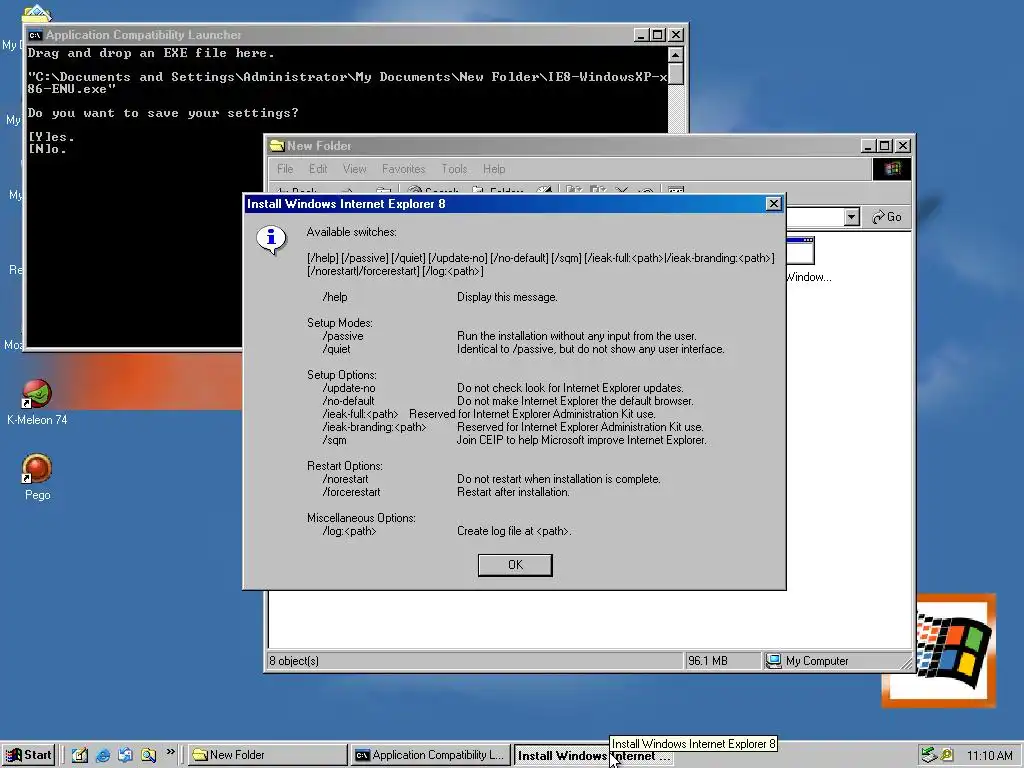The image size is (1024, 768).
Task: Click the '/no-default' option text
Action: pos(348,402)
